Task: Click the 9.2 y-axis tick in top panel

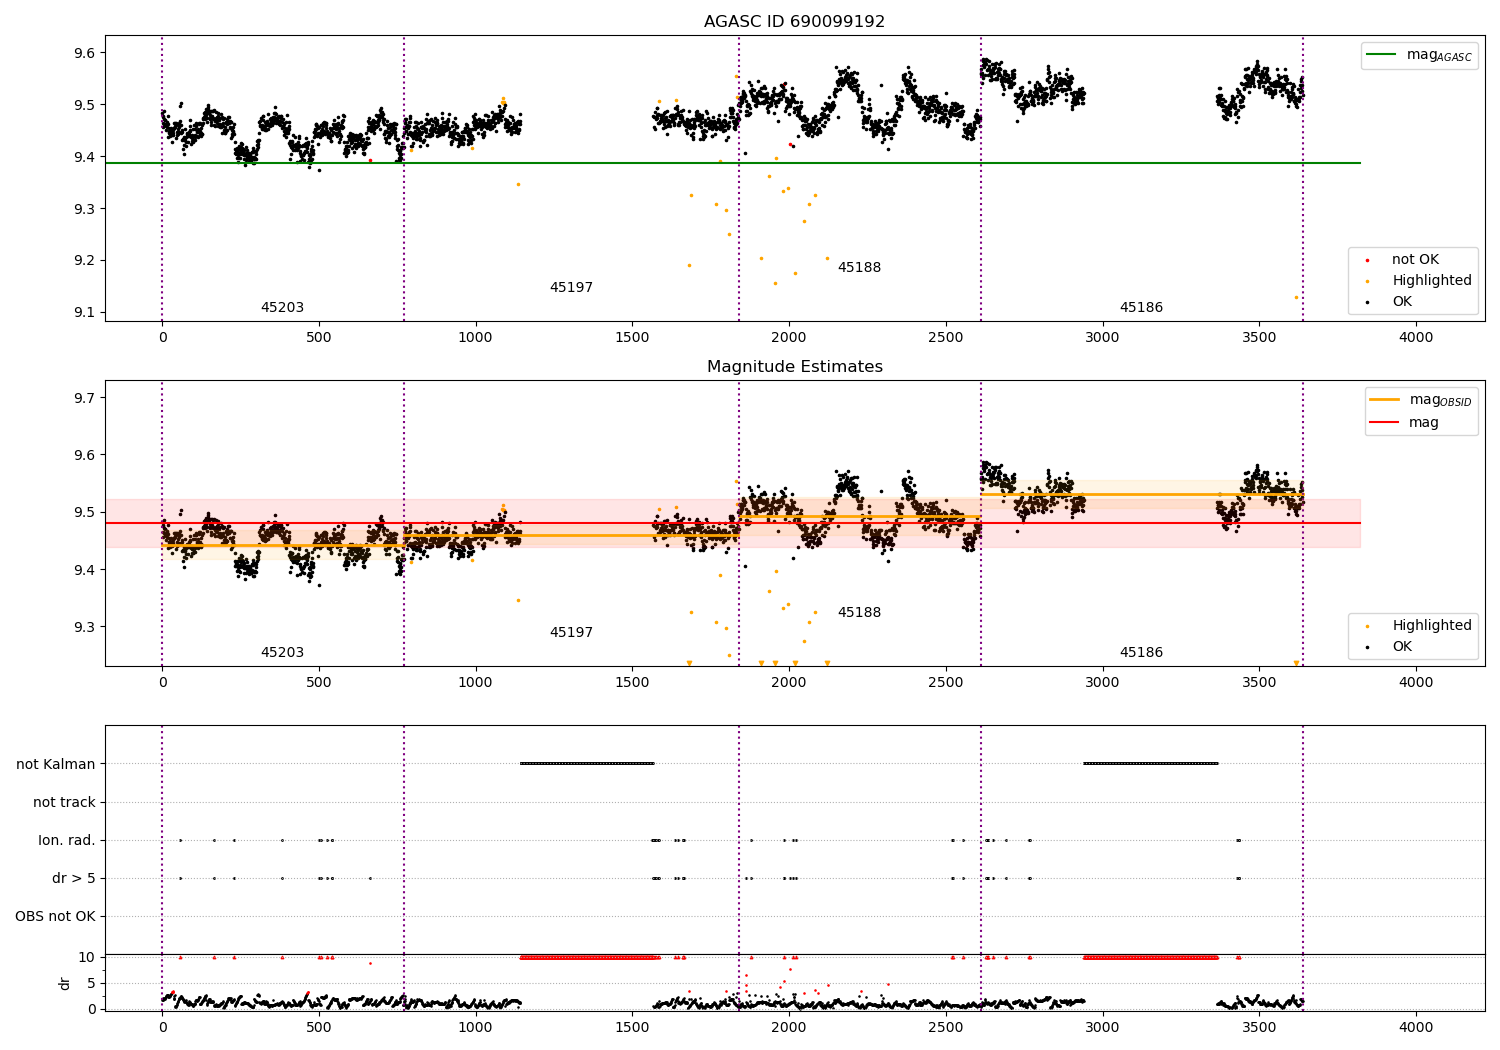Action: [x=85, y=260]
